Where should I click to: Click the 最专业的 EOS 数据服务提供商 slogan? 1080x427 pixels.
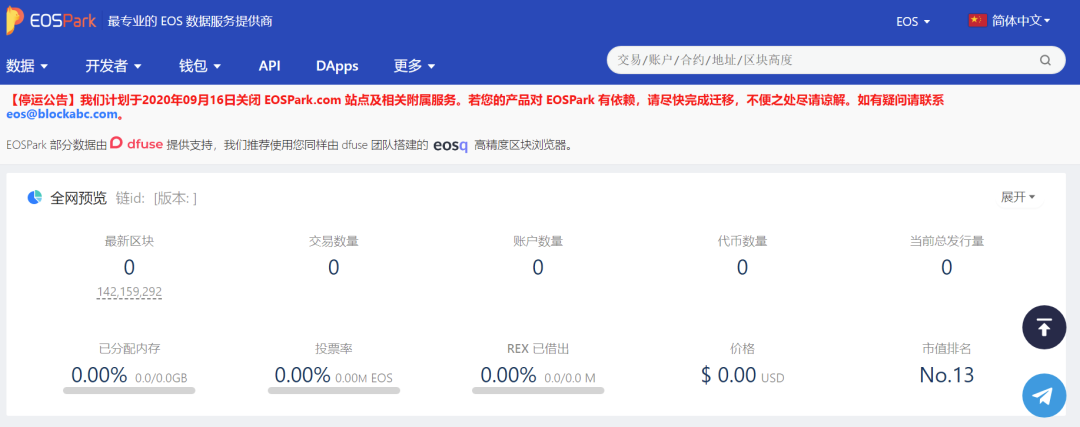click(190, 21)
